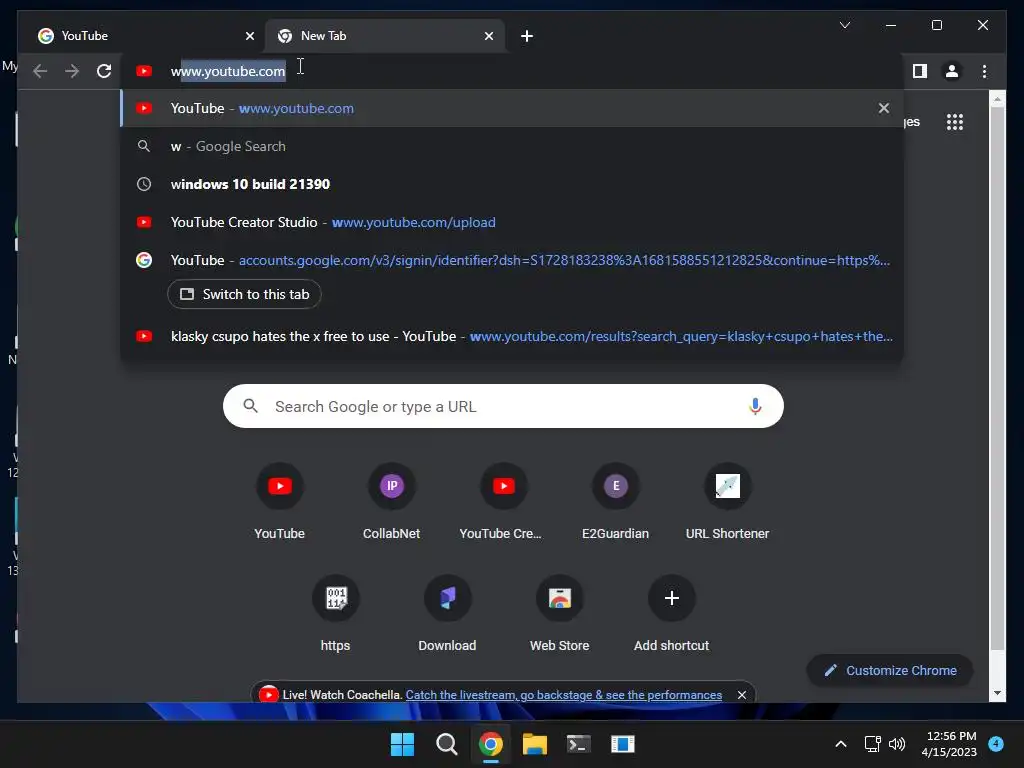Open the https shortcut tile
Screen dimensions: 1024x768
[336, 614]
